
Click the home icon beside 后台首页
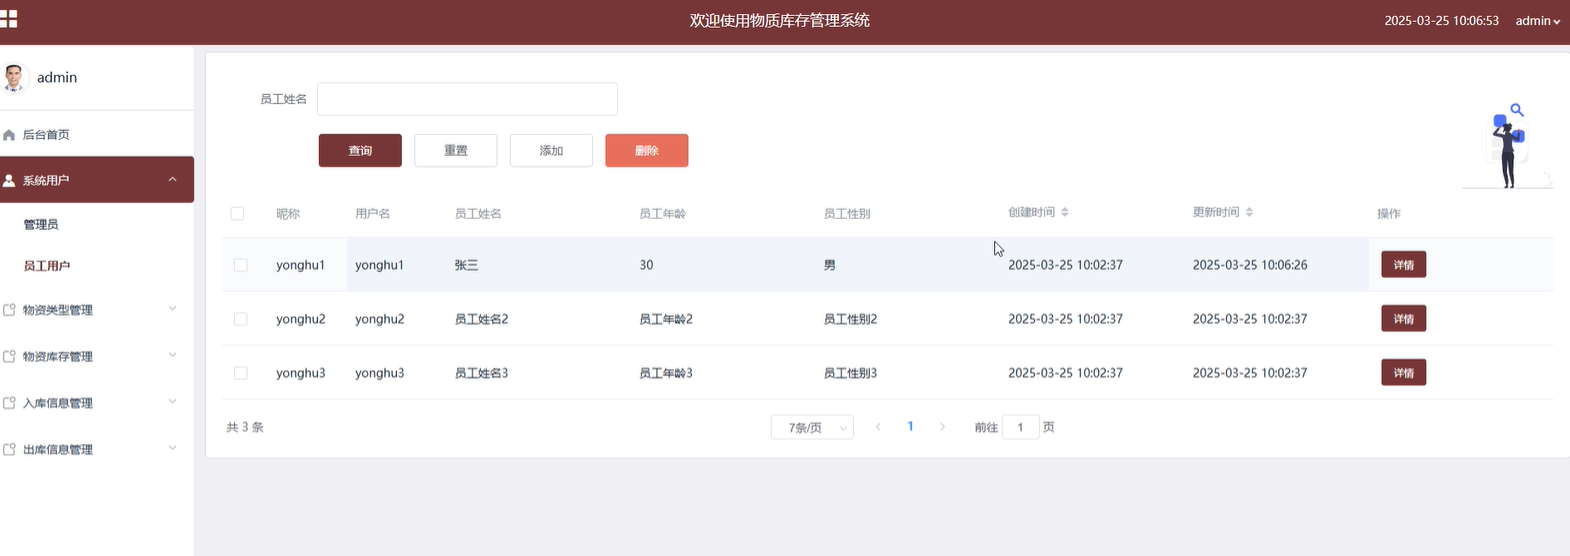click(9, 135)
